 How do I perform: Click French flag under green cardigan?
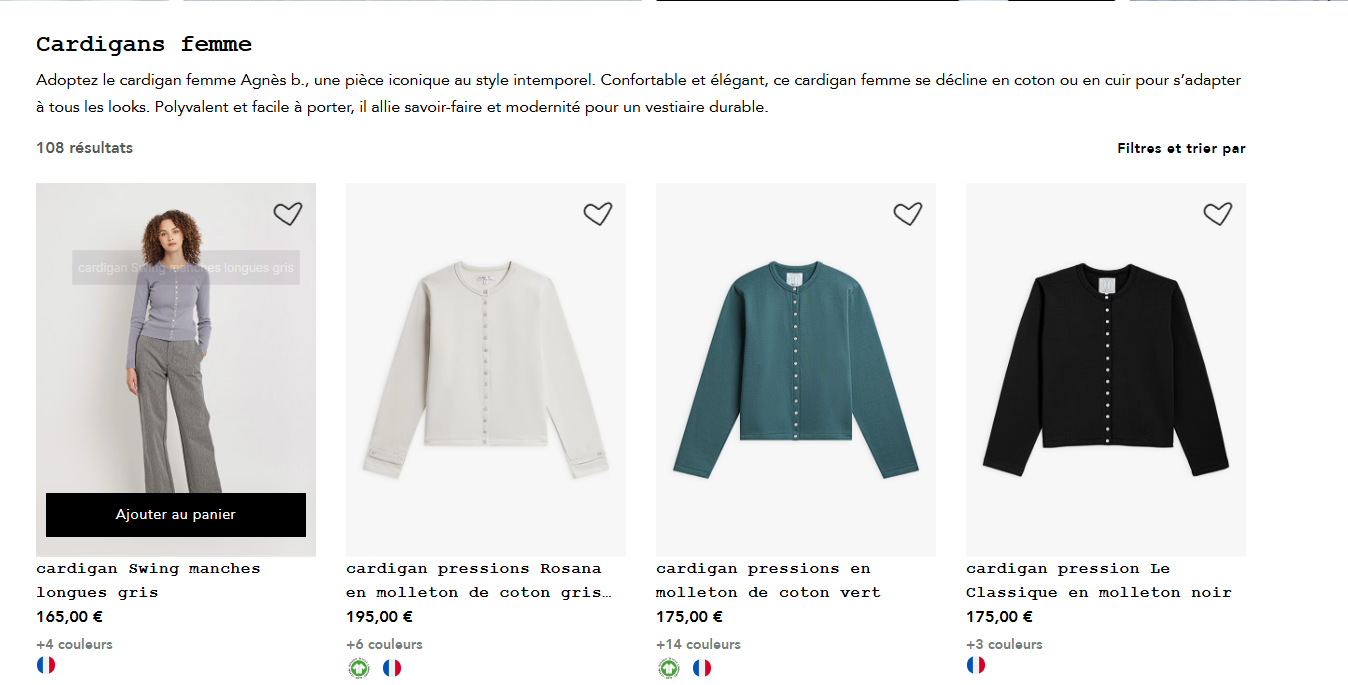702,668
